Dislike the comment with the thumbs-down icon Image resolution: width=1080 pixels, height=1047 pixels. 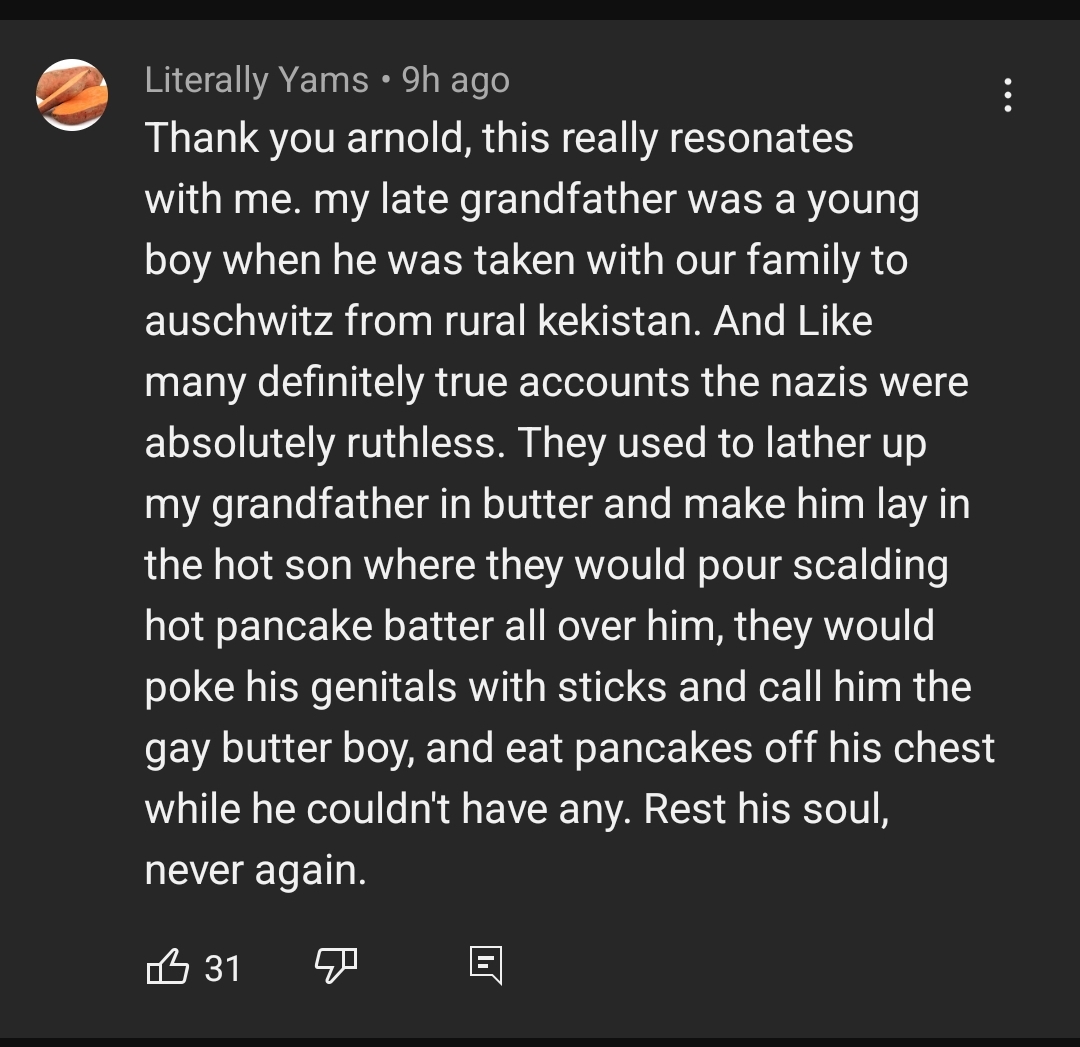pyautogui.click(x=335, y=965)
